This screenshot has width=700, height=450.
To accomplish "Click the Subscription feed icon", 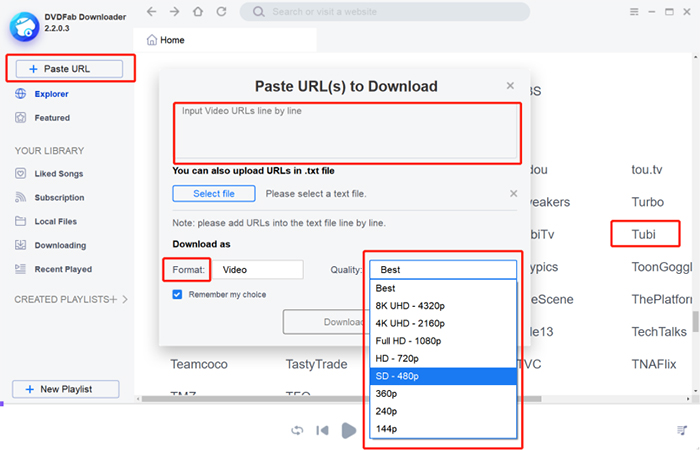I will pos(21,197).
